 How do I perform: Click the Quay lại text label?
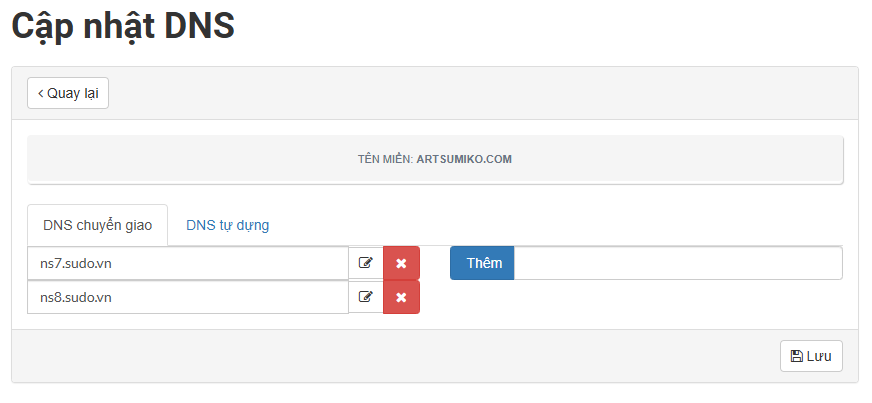[x=73, y=93]
